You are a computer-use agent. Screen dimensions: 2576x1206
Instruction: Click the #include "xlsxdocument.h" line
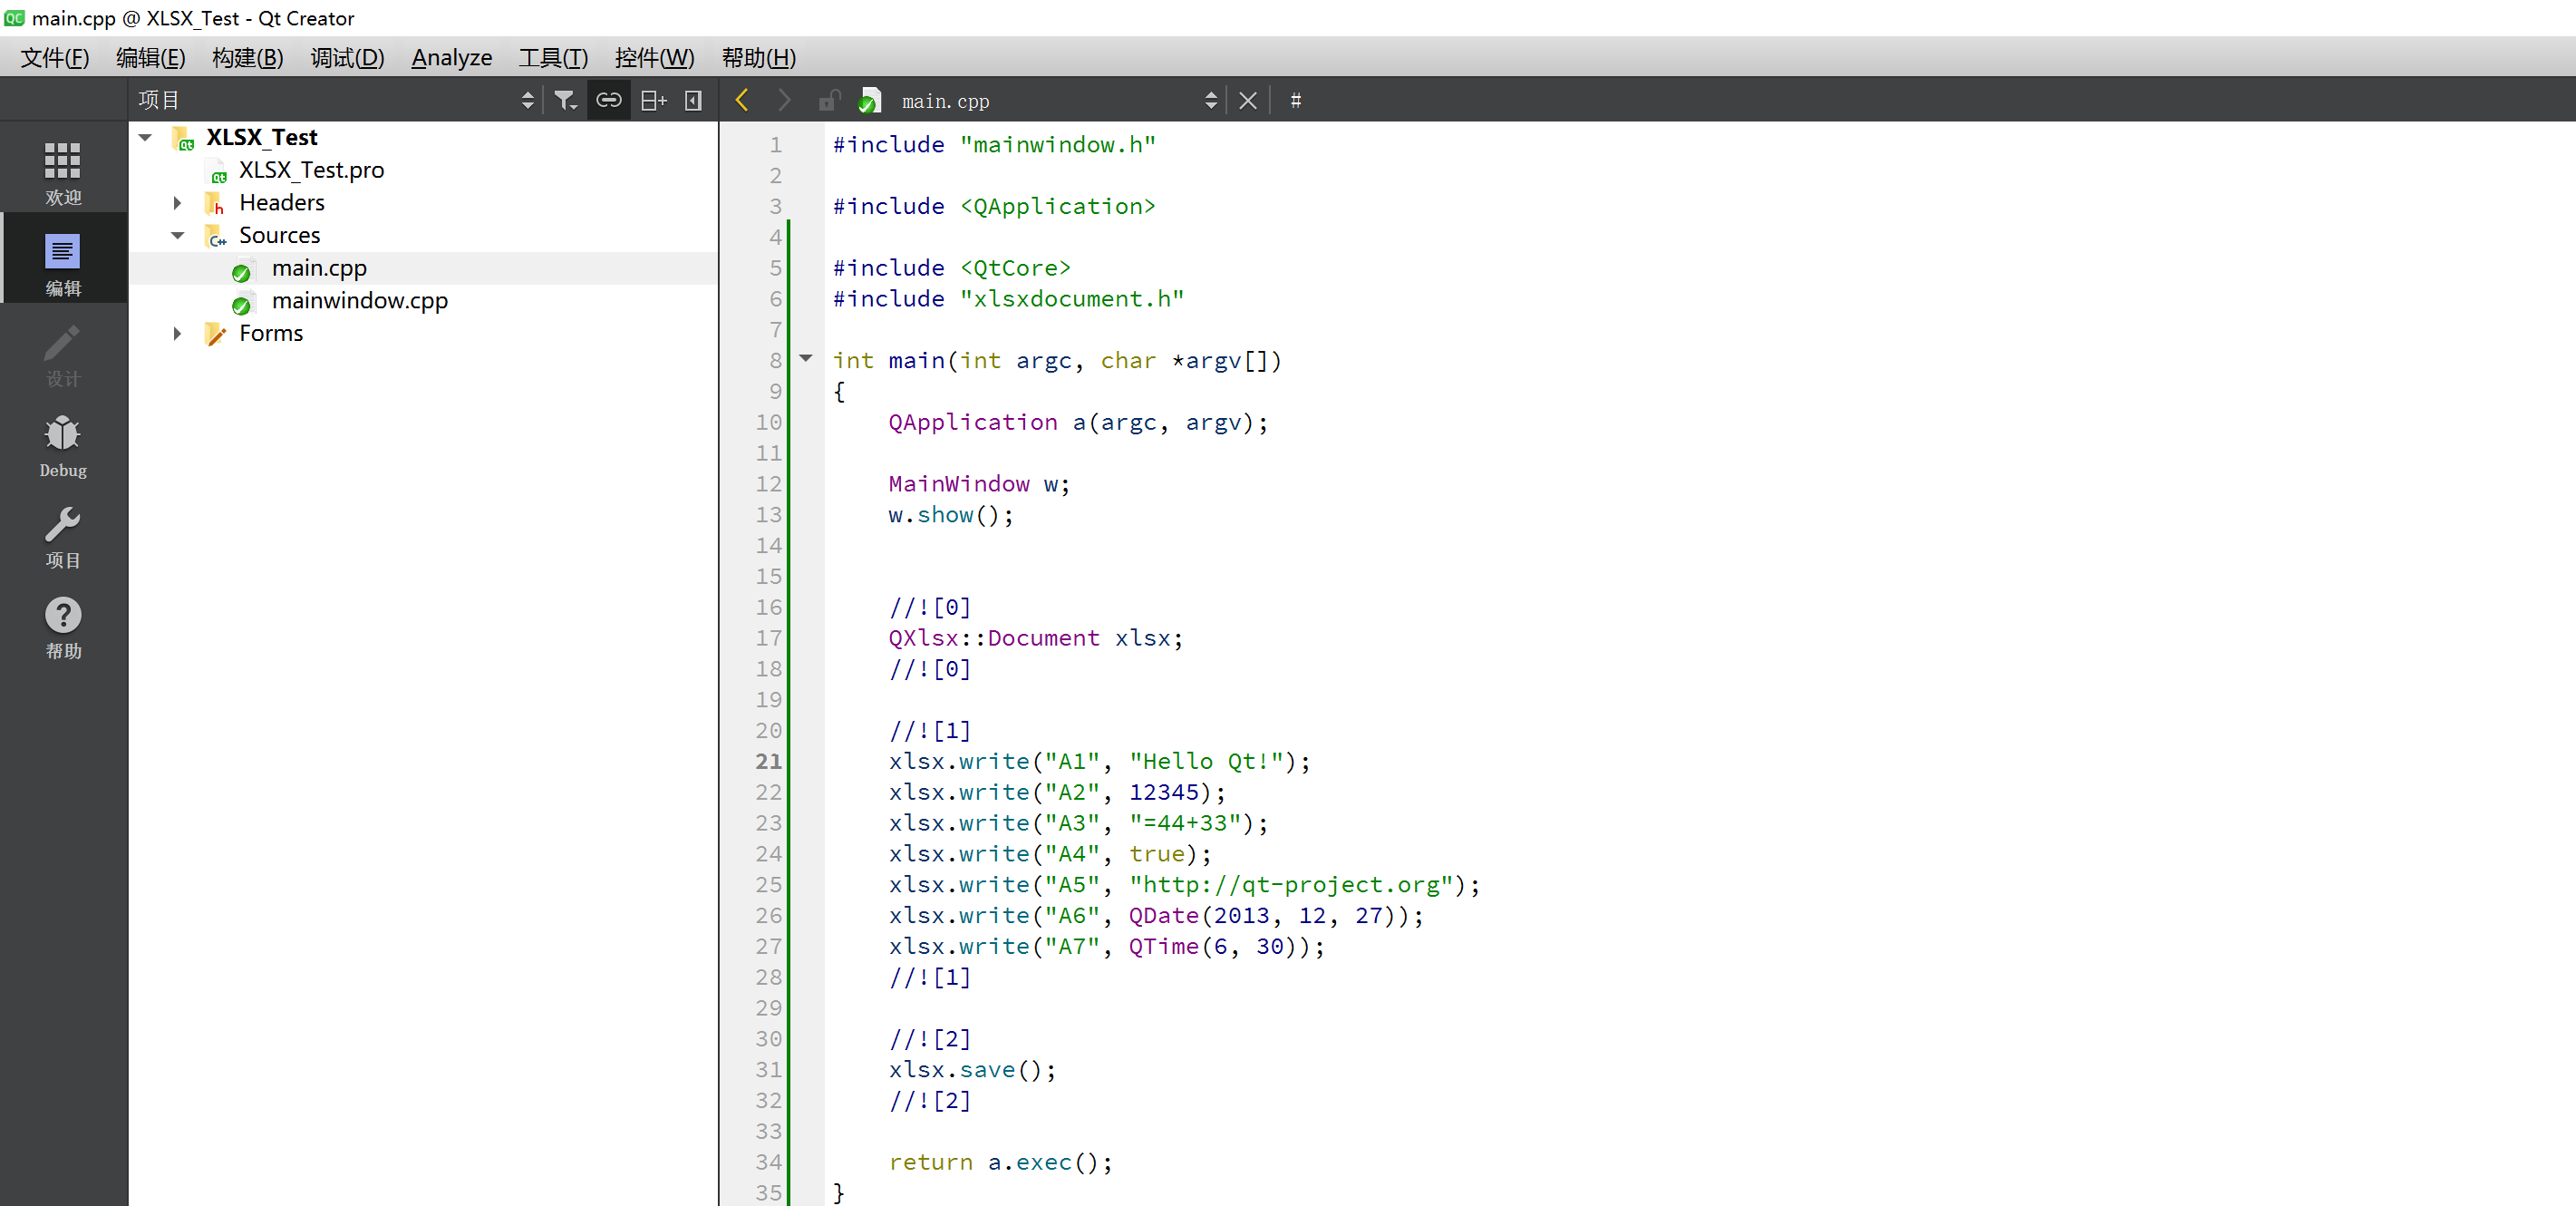1008,299
